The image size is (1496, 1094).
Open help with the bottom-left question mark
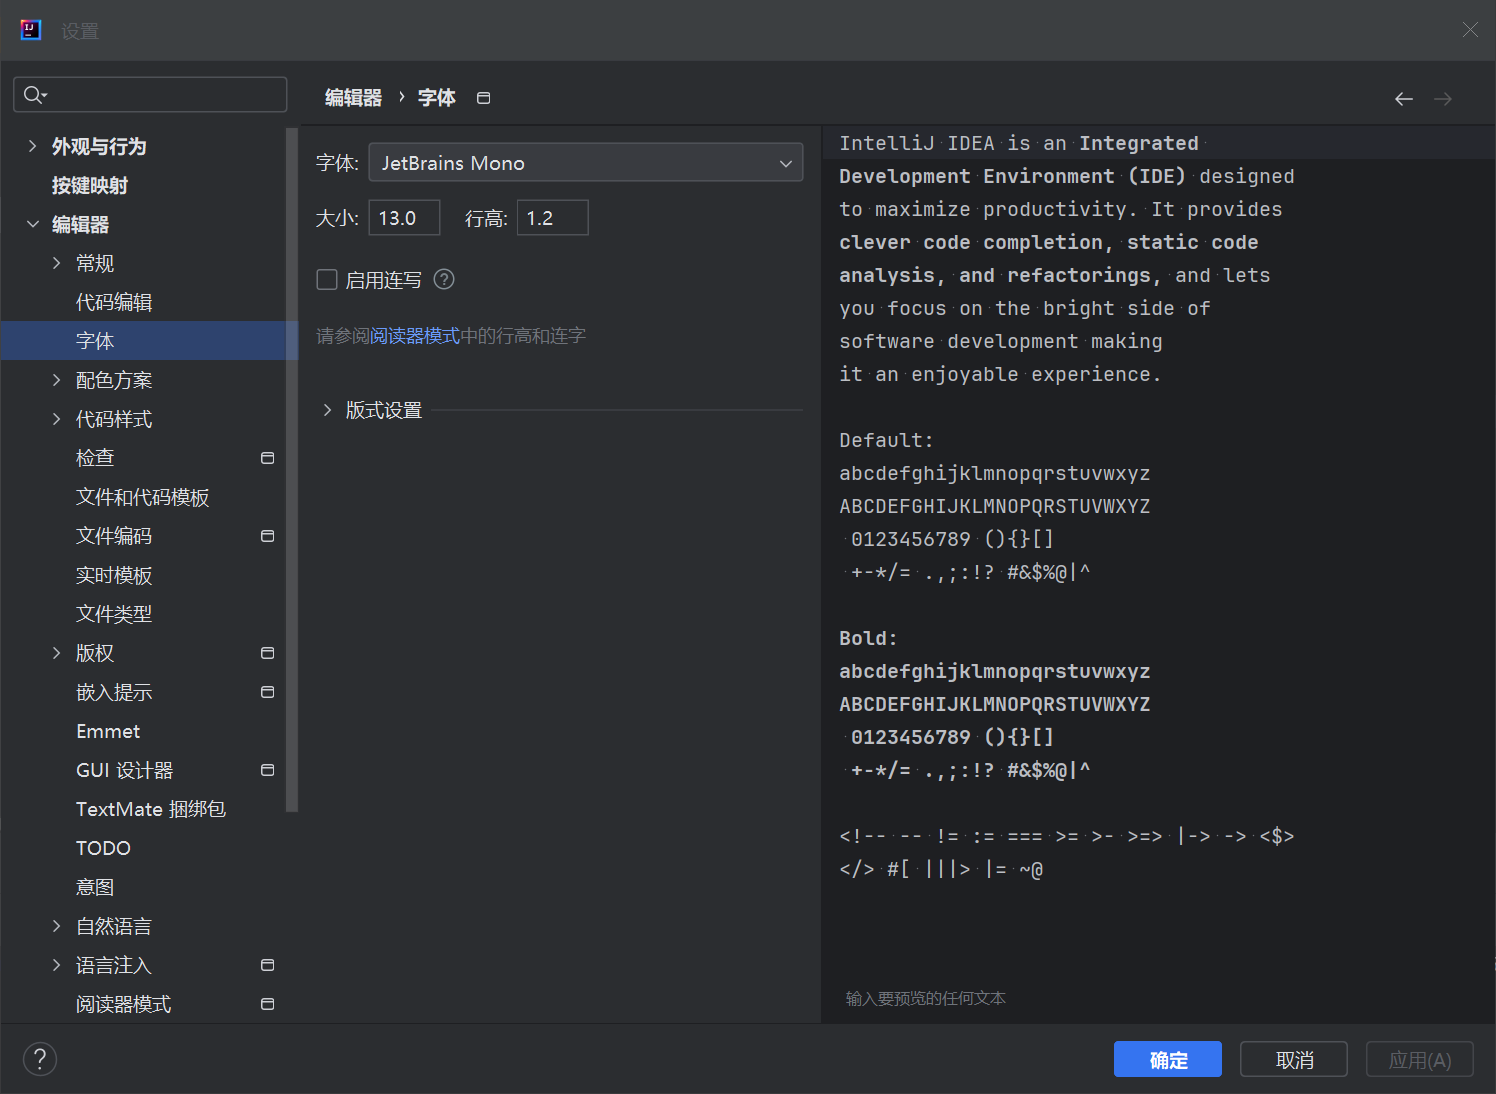(x=40, y=1059)
